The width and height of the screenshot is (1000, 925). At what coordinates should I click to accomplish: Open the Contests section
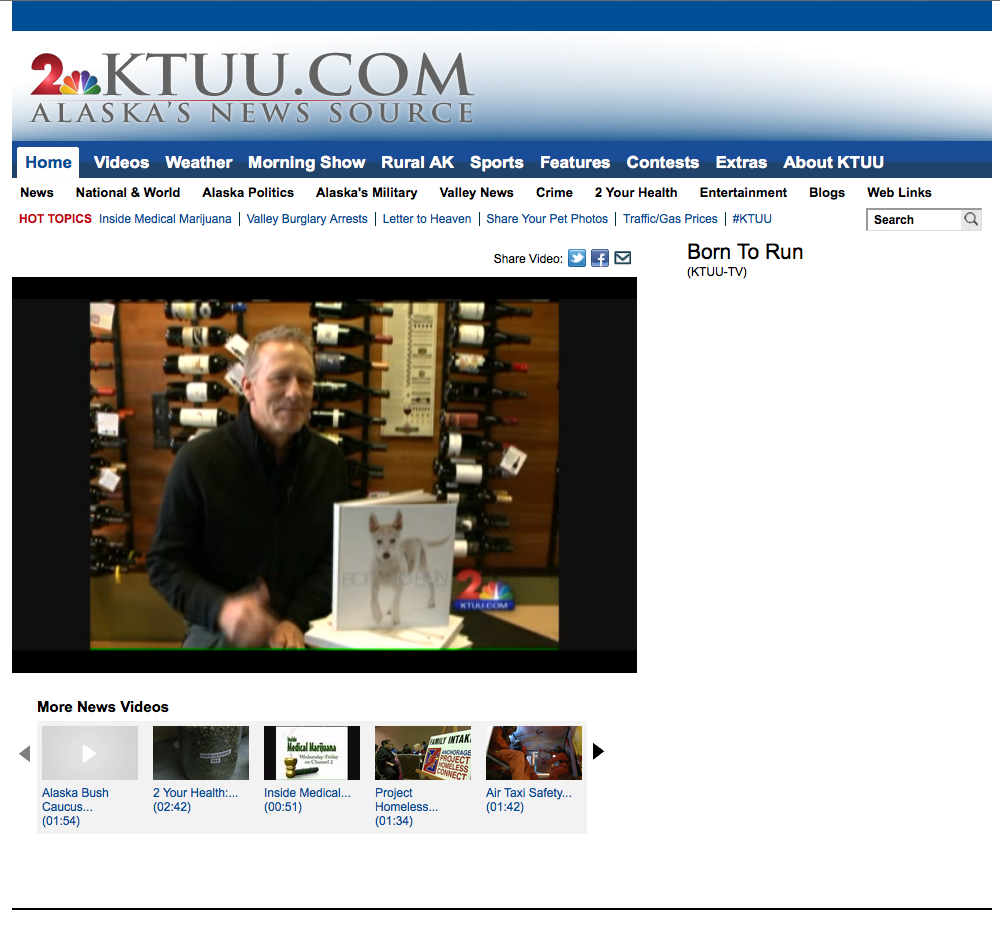(663, 163)
